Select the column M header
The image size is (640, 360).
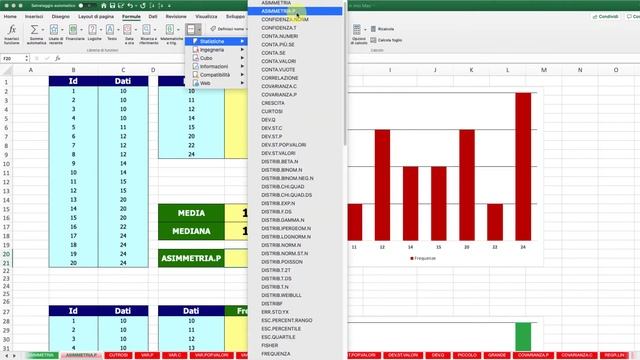544,70
